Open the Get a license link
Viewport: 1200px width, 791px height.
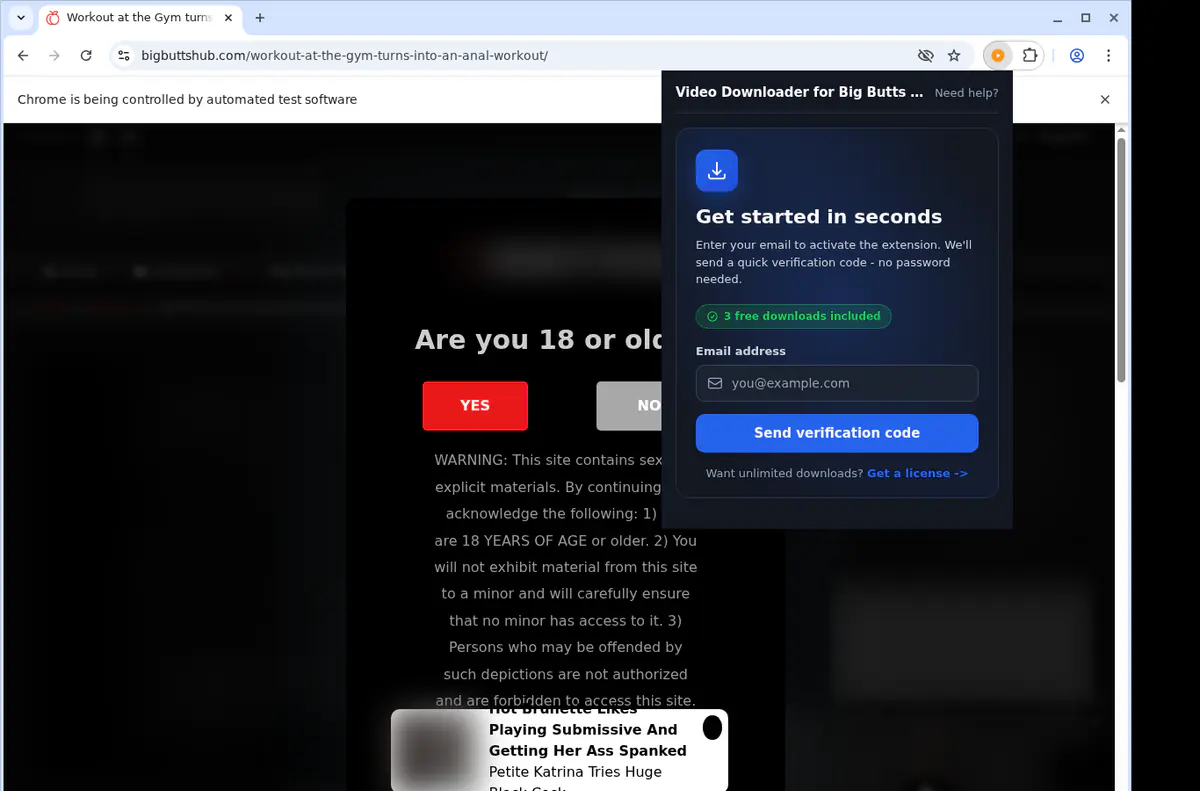[x=917, y=473]
